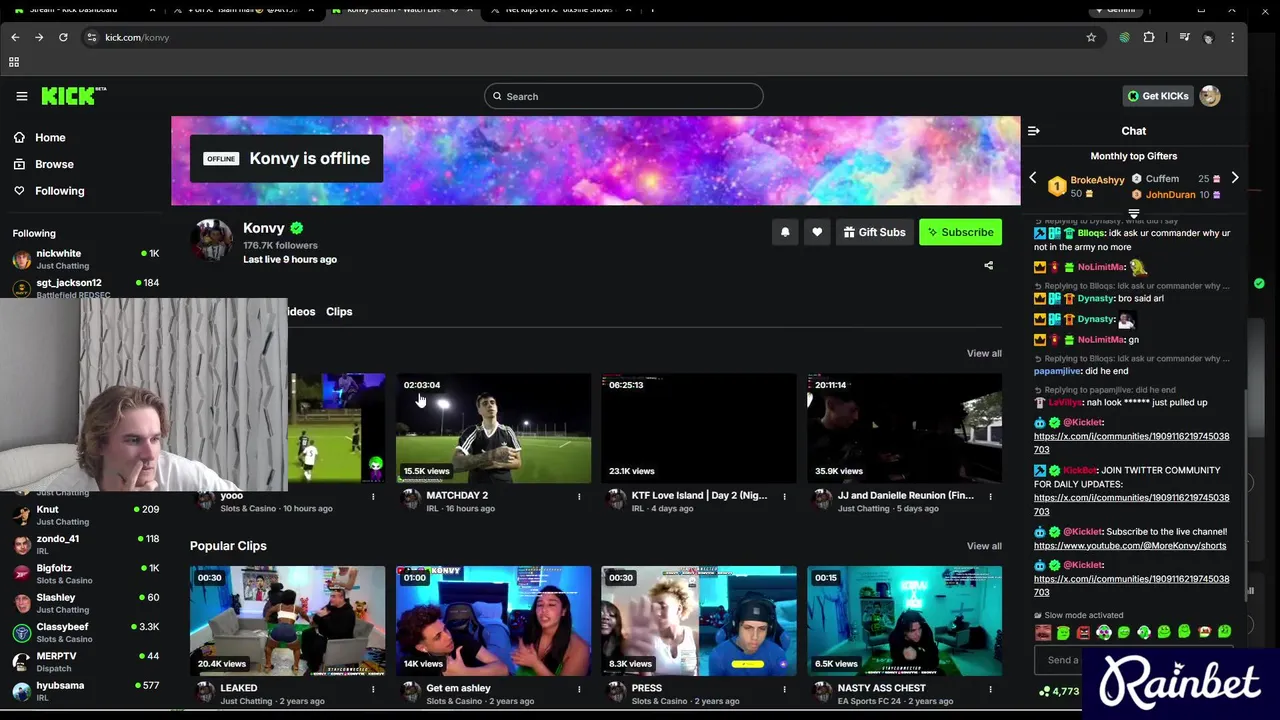Click Konvy's channel avatar
The width and height of the screenshot is (1280, 720).
(212, 240)
